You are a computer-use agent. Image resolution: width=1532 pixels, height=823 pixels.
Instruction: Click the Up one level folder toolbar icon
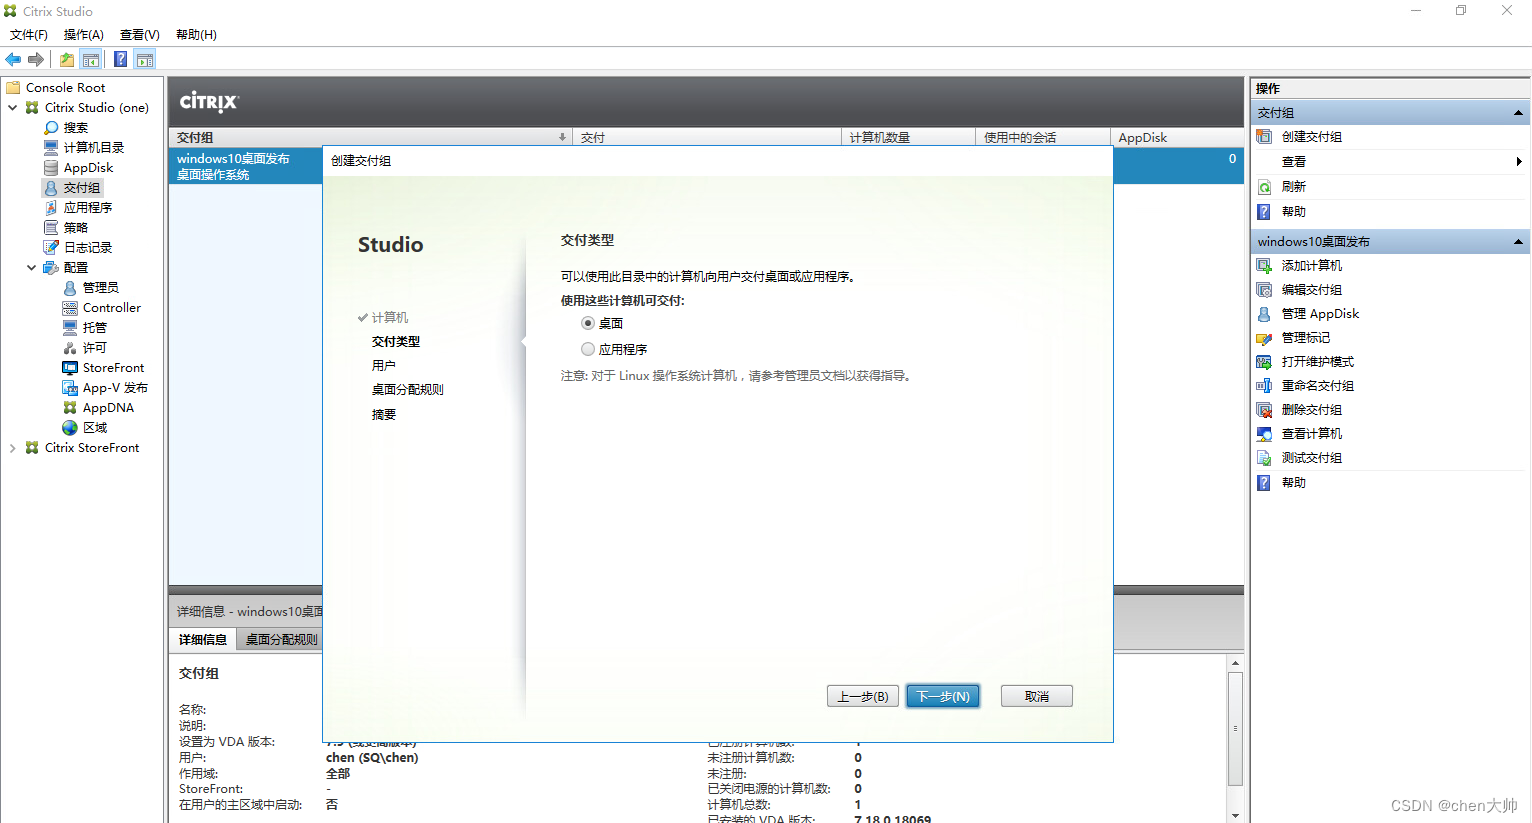point(67,60)
